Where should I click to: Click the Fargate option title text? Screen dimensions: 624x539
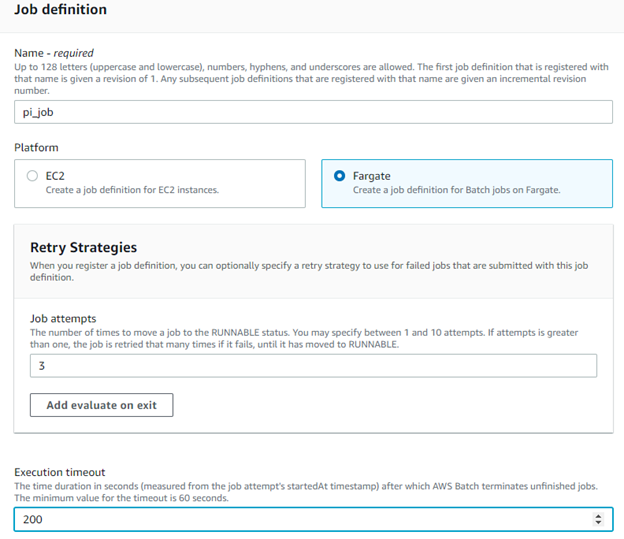(372, 175)
